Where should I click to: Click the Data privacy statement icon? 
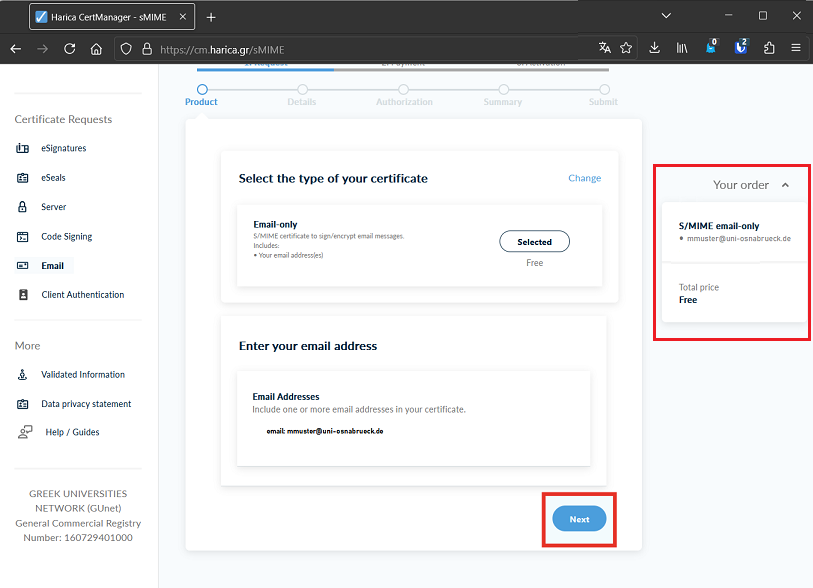tap(22, 404)
